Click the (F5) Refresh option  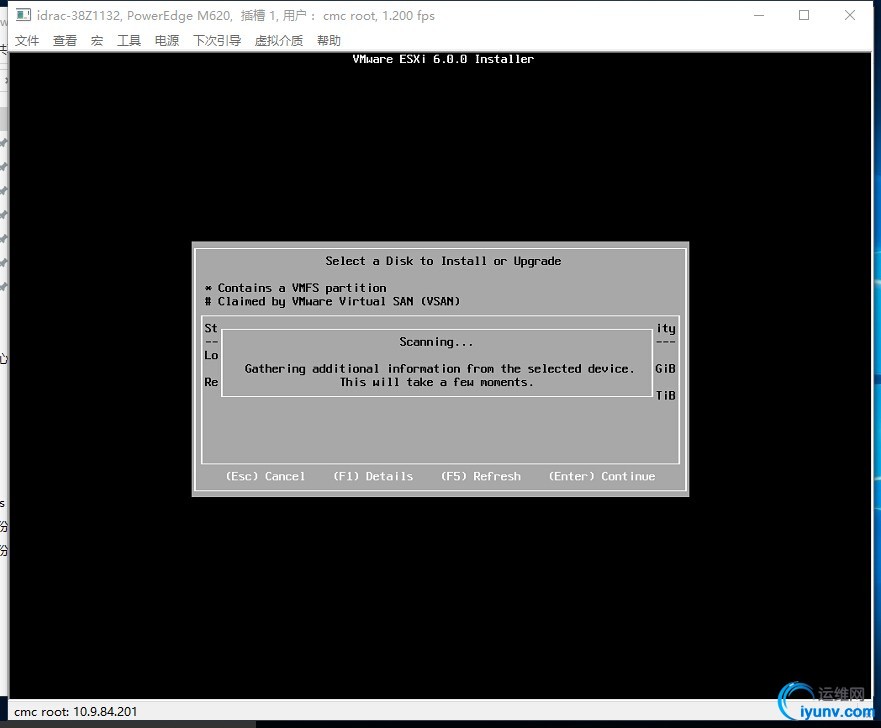pyautogui.click(x=481, y=476)
